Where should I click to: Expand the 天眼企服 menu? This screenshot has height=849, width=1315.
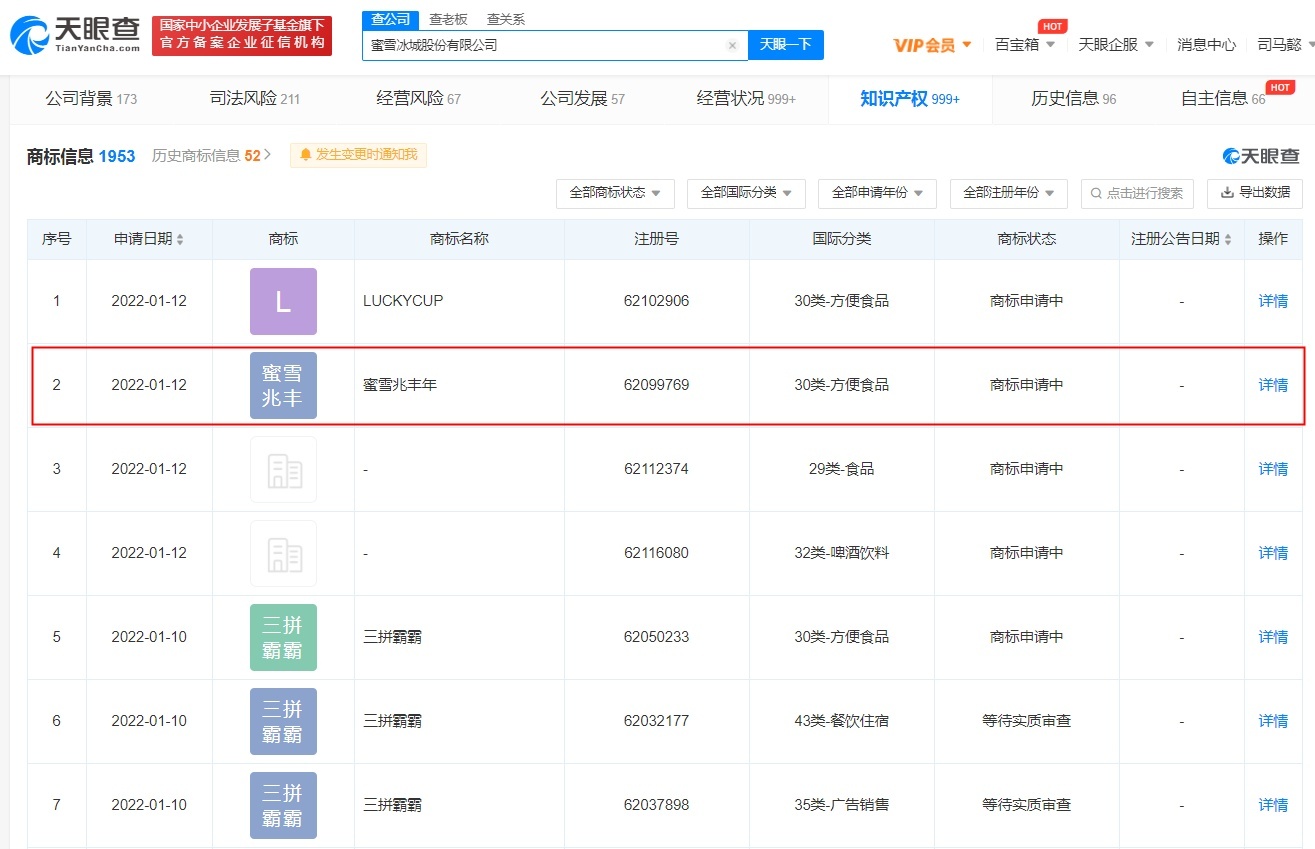(x=1116, y=45)
